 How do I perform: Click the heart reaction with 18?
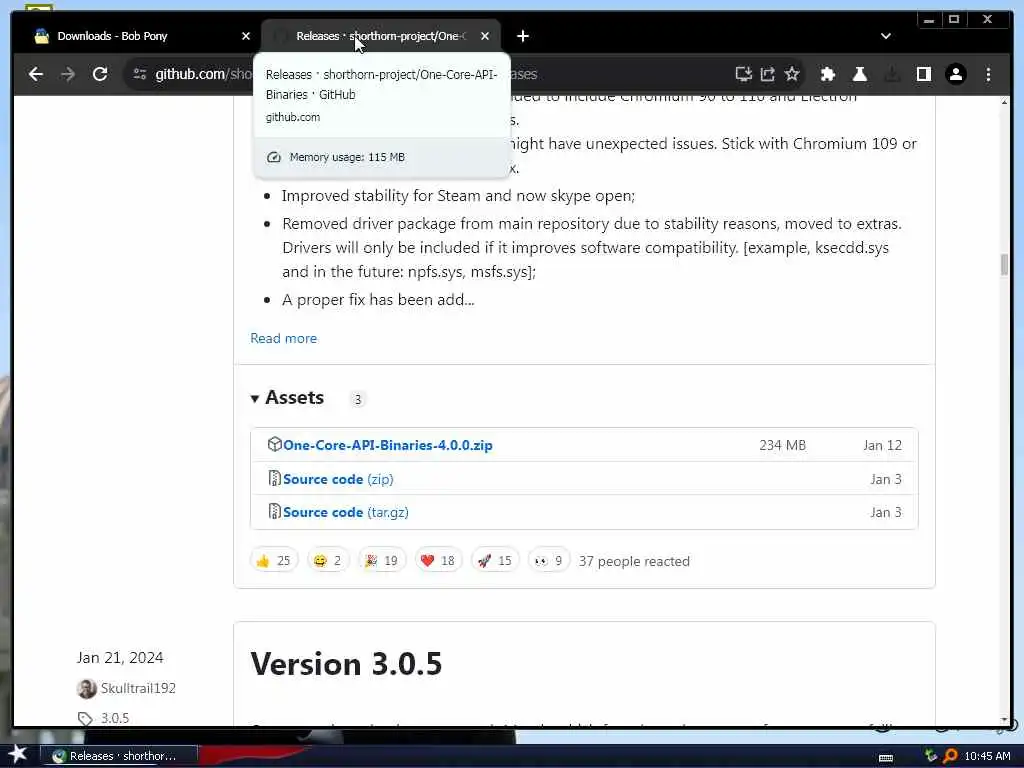[438, 560]
